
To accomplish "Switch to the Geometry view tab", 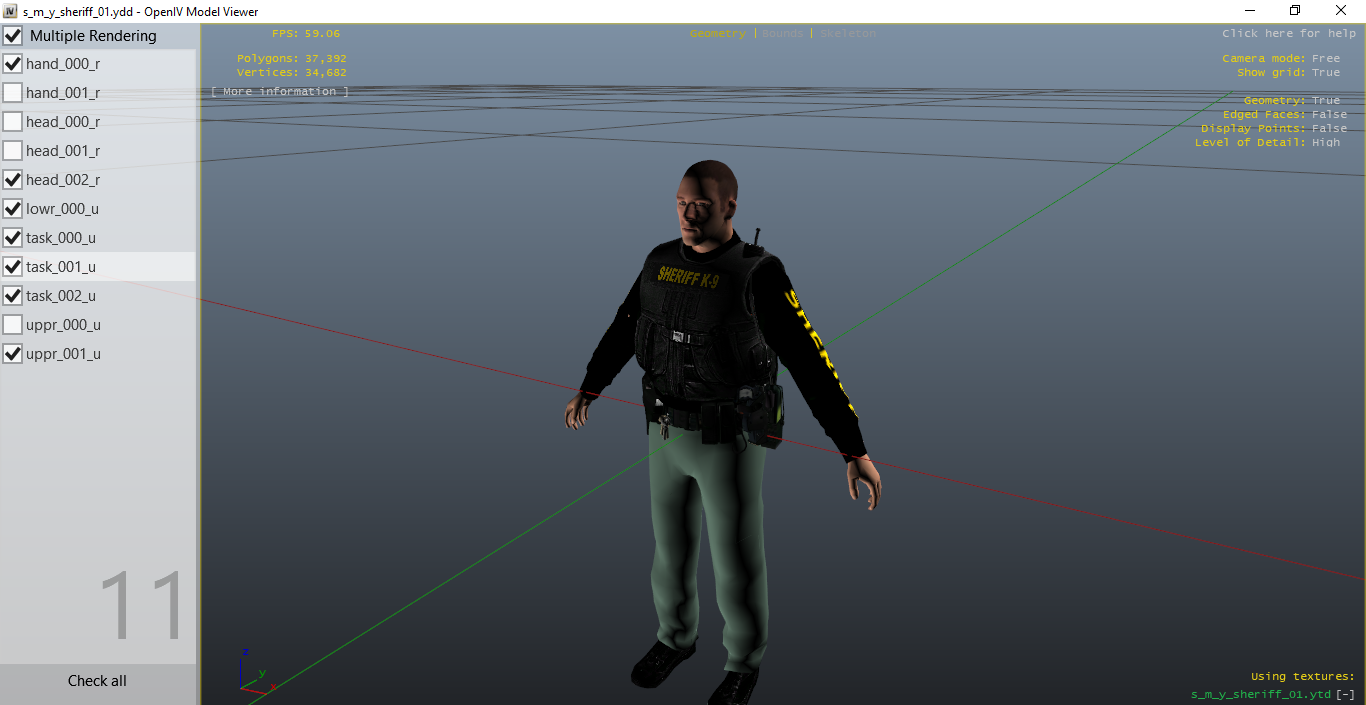I will pos(717,34).
